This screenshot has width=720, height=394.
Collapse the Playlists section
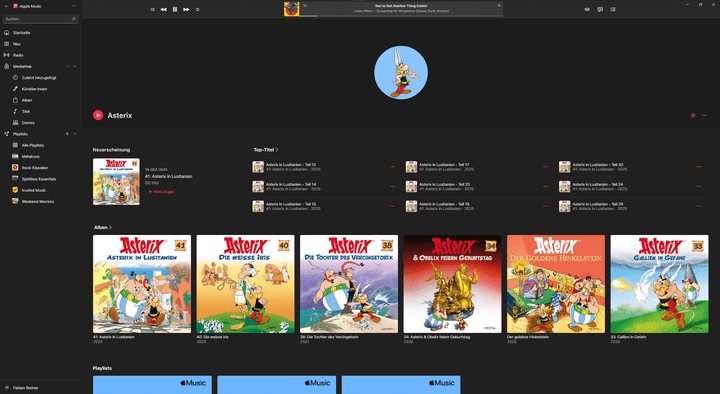click(75, 134)
